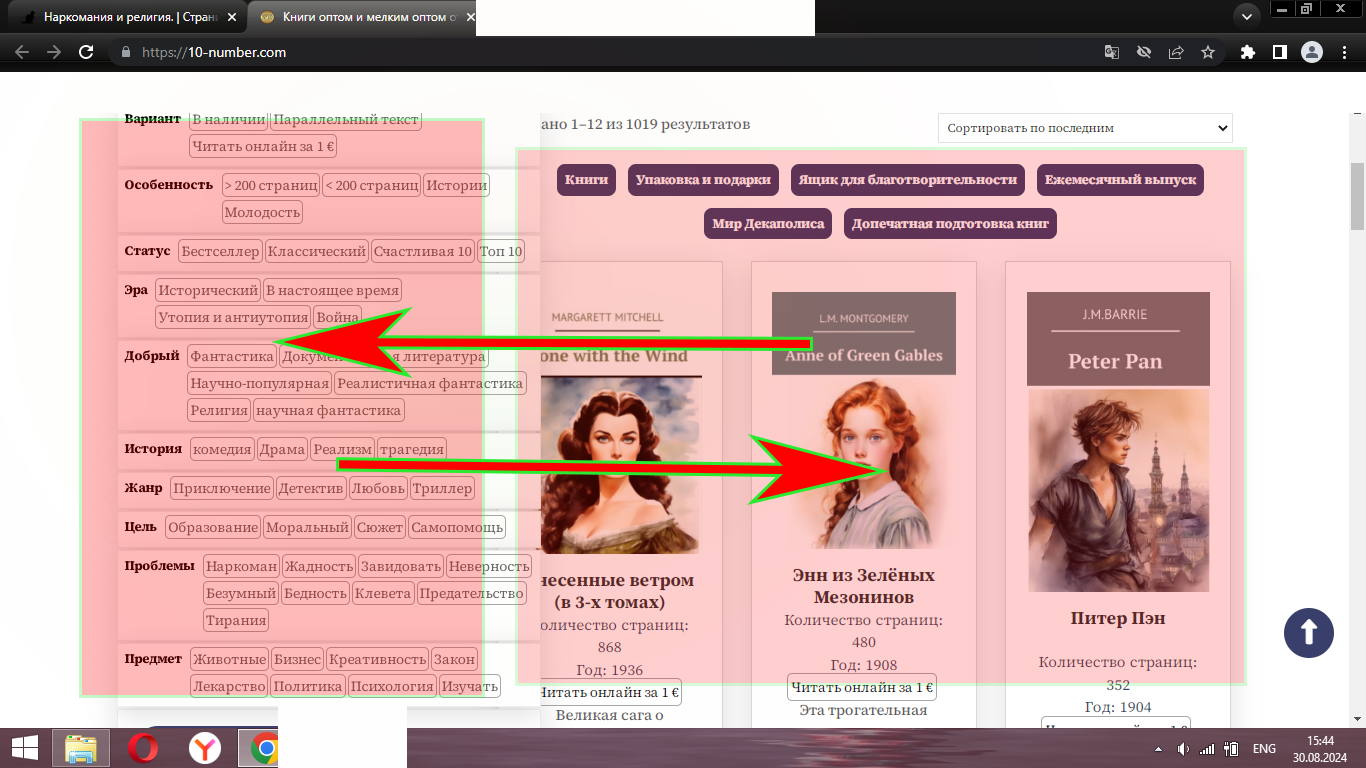Launch Yandex browser from the taskbar
Viewport: 1366px width, 768px height.
click(x=205, y=748)
